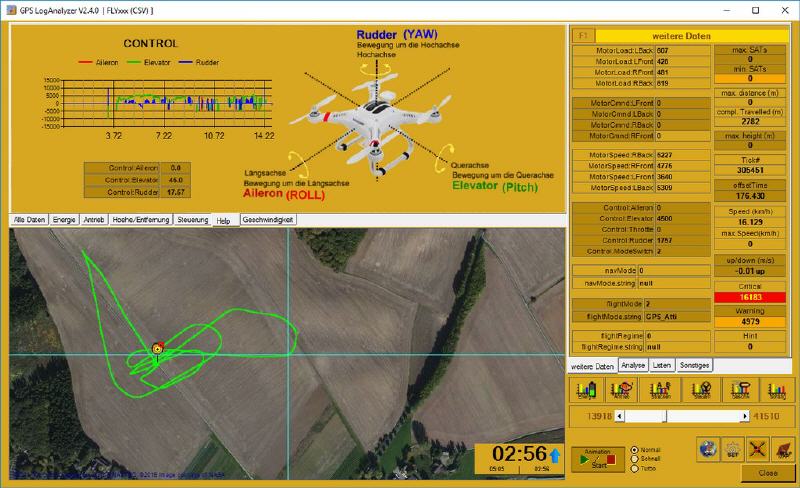Click the globe earth icon

[x=708, y=449]
